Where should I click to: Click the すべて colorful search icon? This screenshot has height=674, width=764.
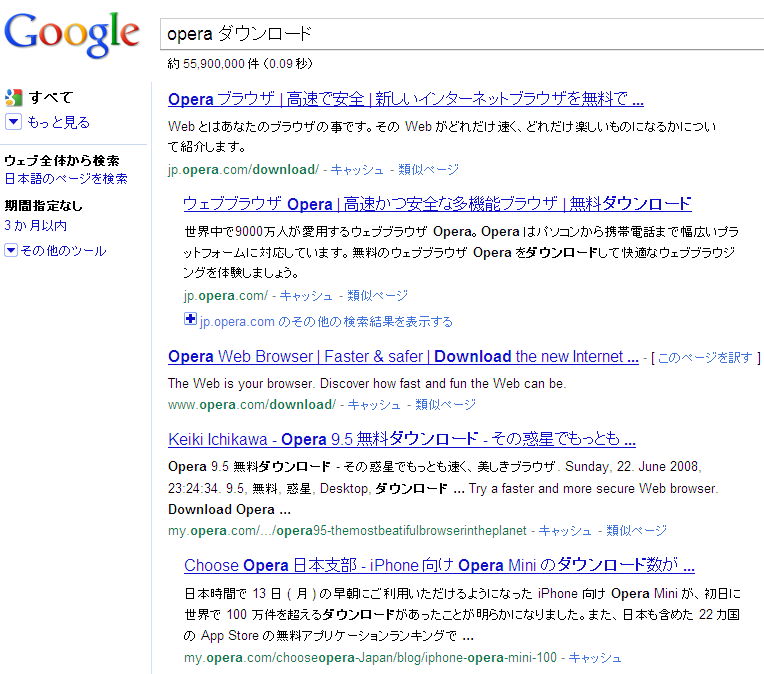pyautogui.click(x=13, y=98)
